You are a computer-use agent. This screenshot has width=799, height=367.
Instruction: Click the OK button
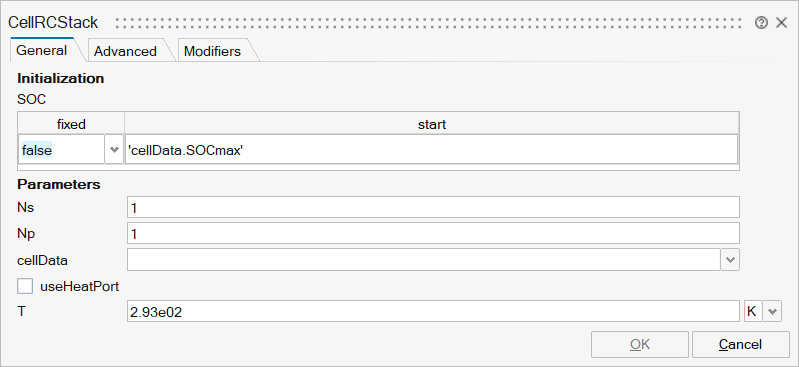click(x=640, y=345)
